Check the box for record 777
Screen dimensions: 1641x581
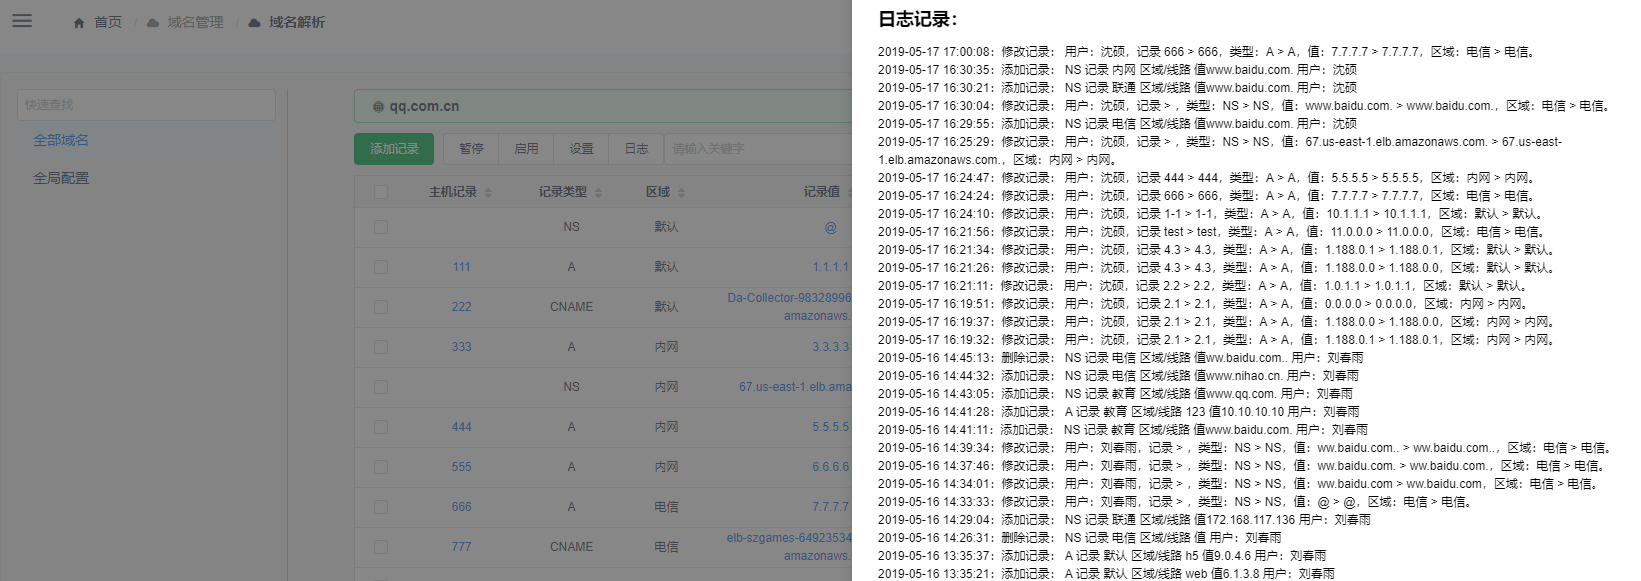pyautogui.click(x=381, y=547)
